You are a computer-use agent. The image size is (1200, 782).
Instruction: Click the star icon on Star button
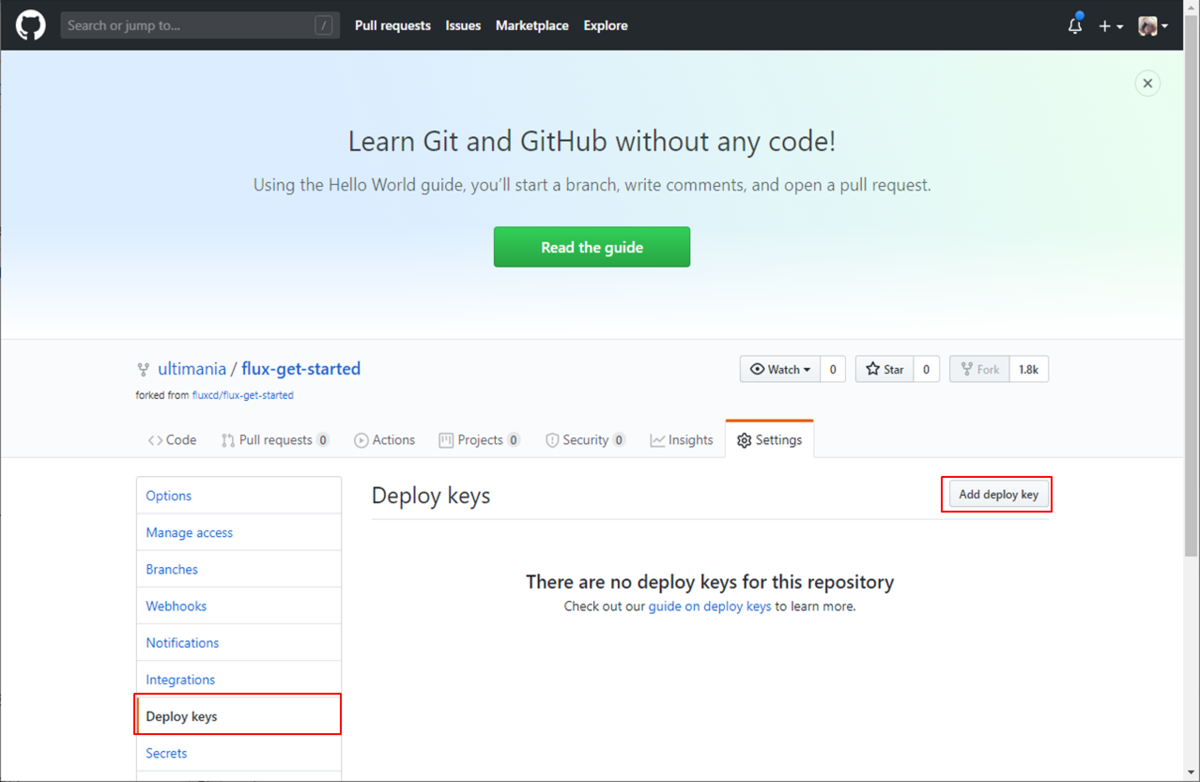point(873,369)
